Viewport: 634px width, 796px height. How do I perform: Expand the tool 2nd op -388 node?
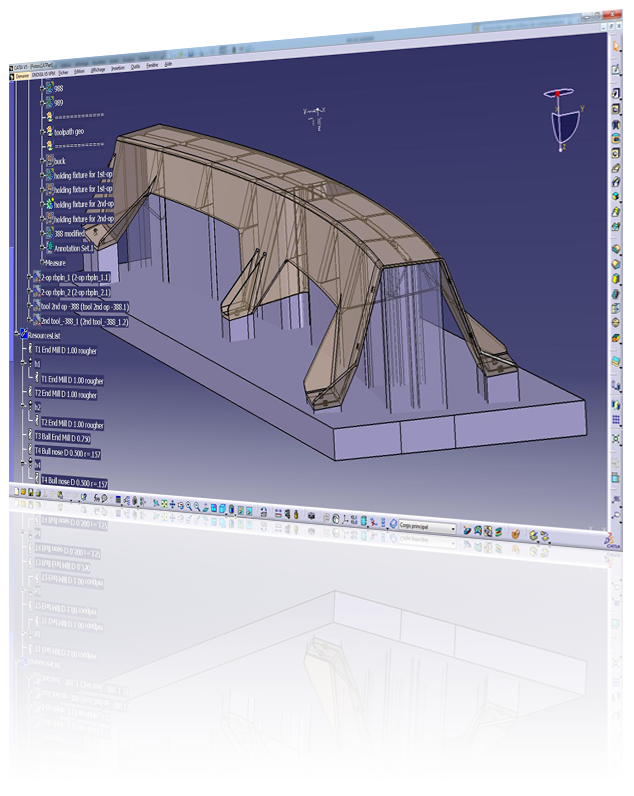[x=29, y=307]
